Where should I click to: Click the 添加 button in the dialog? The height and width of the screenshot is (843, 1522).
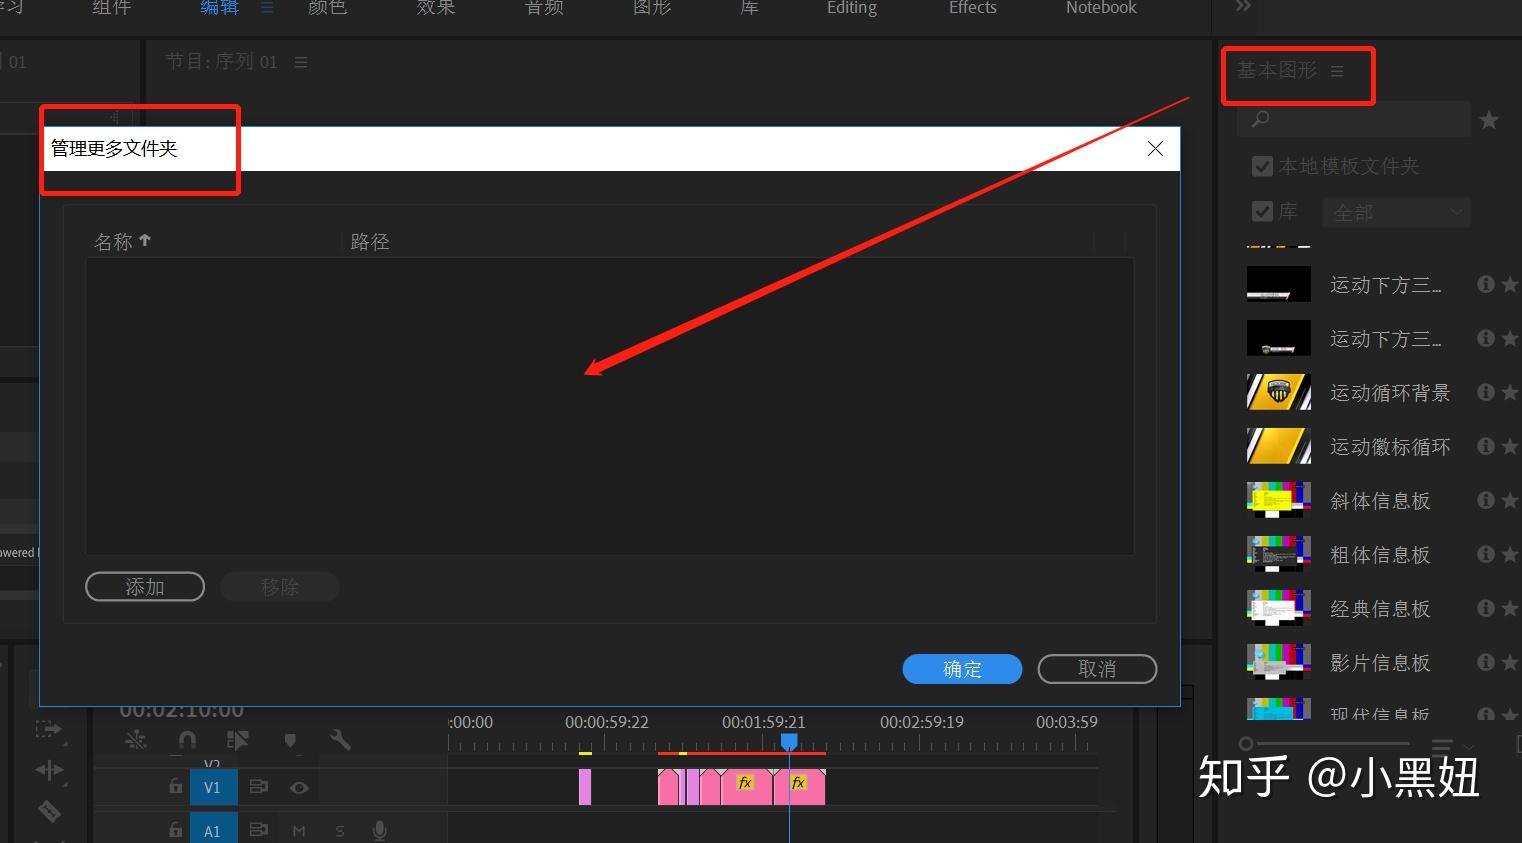(145, 587)
